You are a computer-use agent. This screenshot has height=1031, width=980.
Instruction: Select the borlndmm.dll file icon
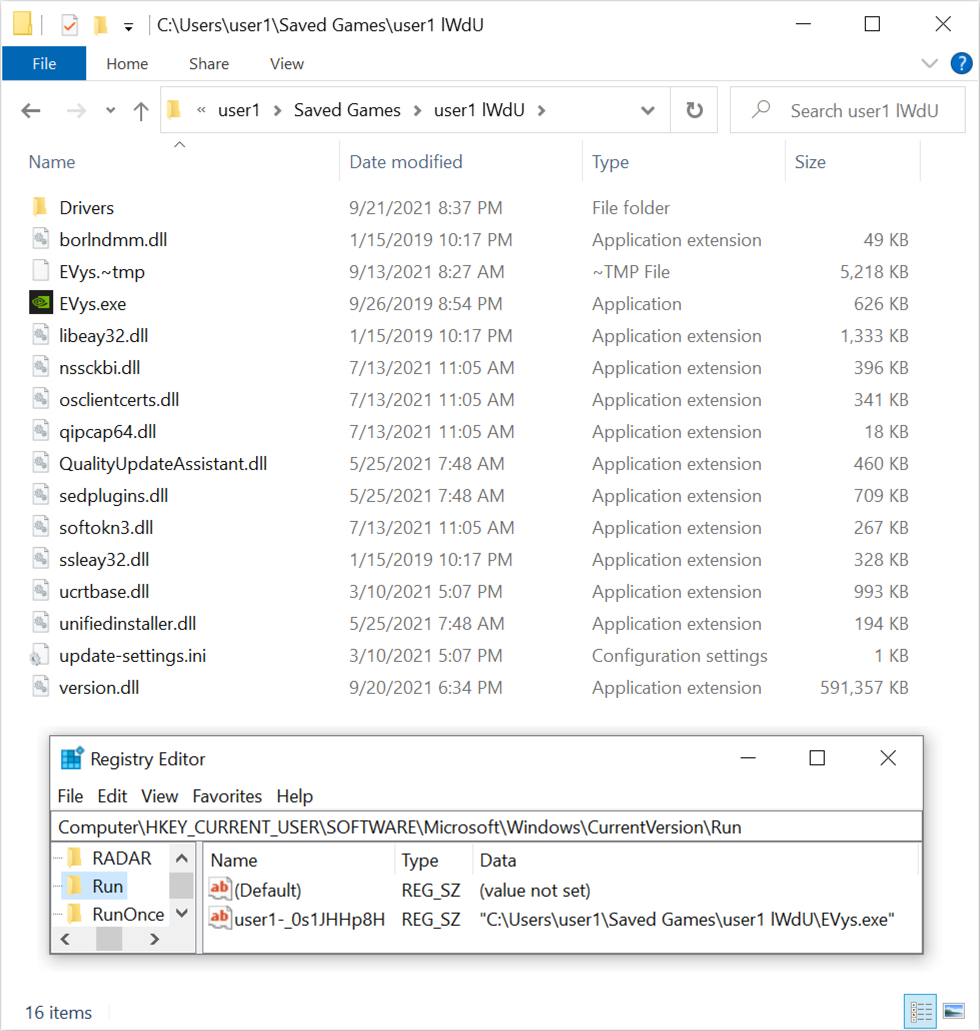coord(41,239)
